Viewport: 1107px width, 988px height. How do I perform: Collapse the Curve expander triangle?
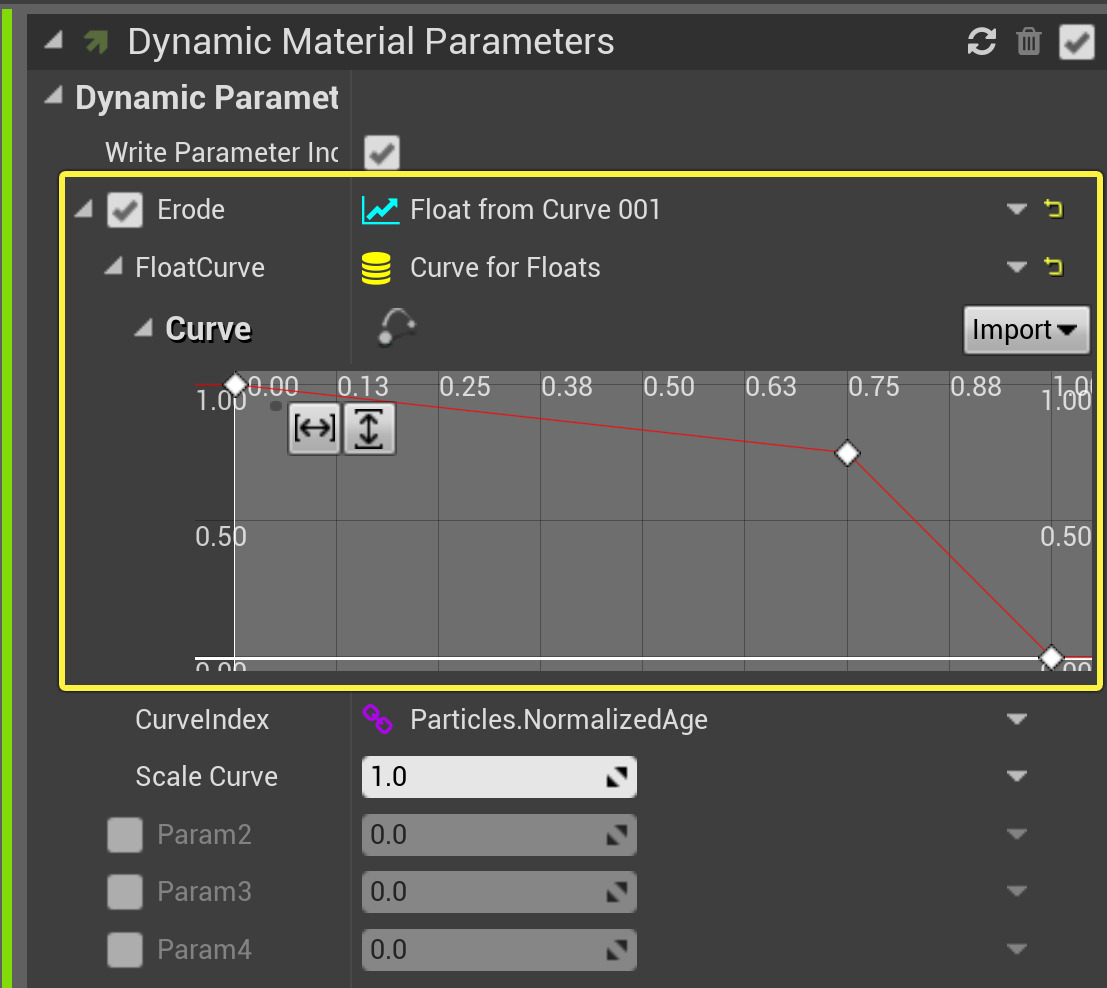145,328
